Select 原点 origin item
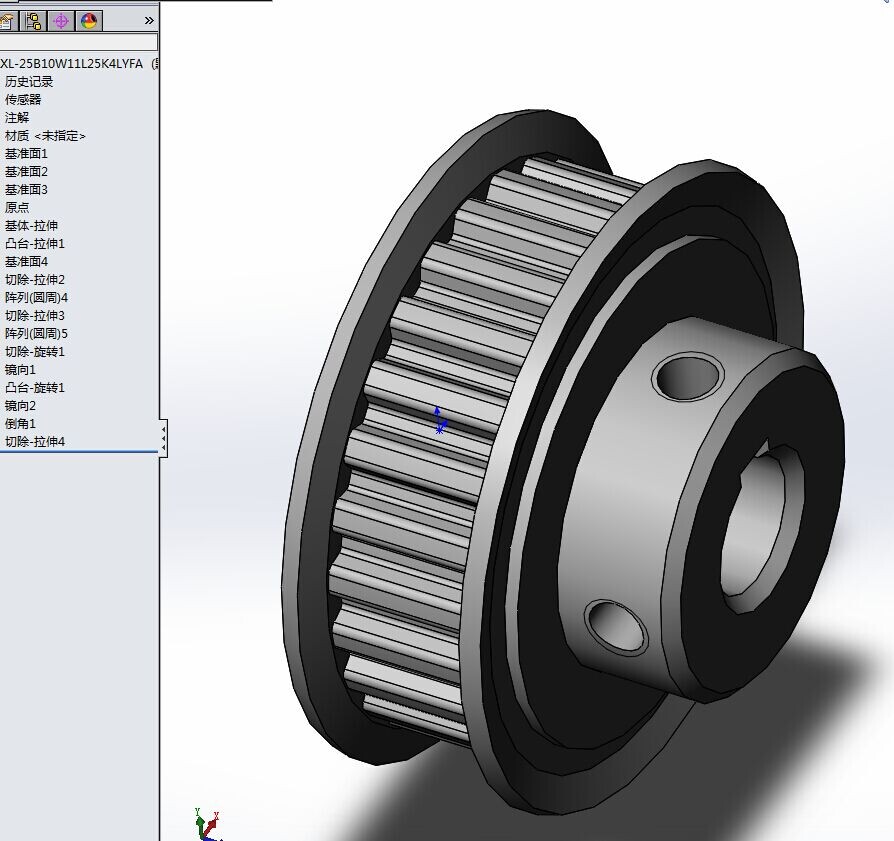The image size is (894, 841). click(17, 208)
